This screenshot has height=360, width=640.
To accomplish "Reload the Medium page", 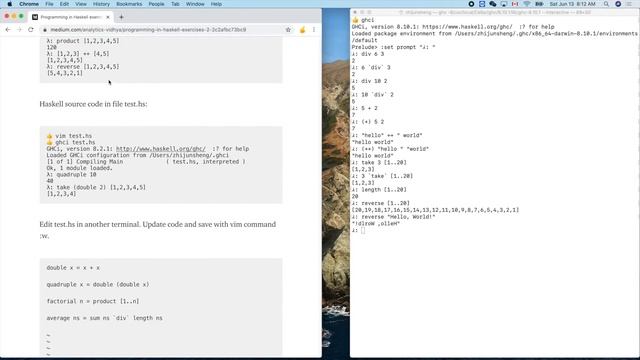I will 31,30.
